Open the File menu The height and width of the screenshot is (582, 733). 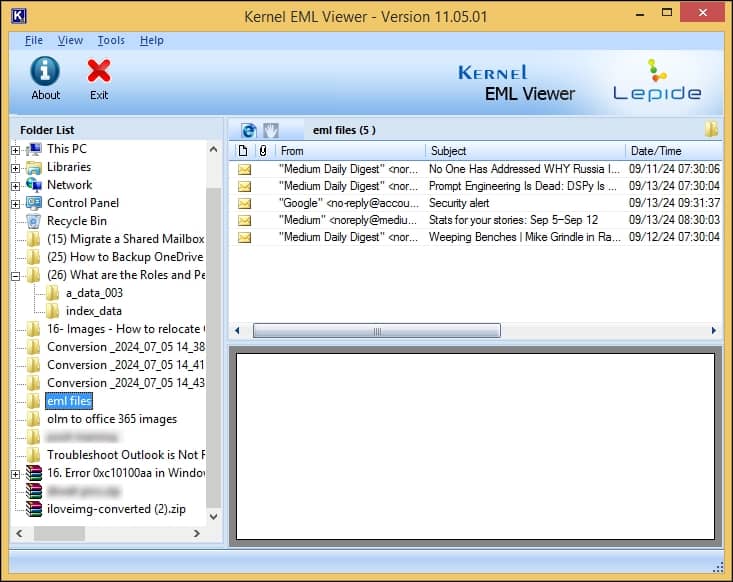34,41
